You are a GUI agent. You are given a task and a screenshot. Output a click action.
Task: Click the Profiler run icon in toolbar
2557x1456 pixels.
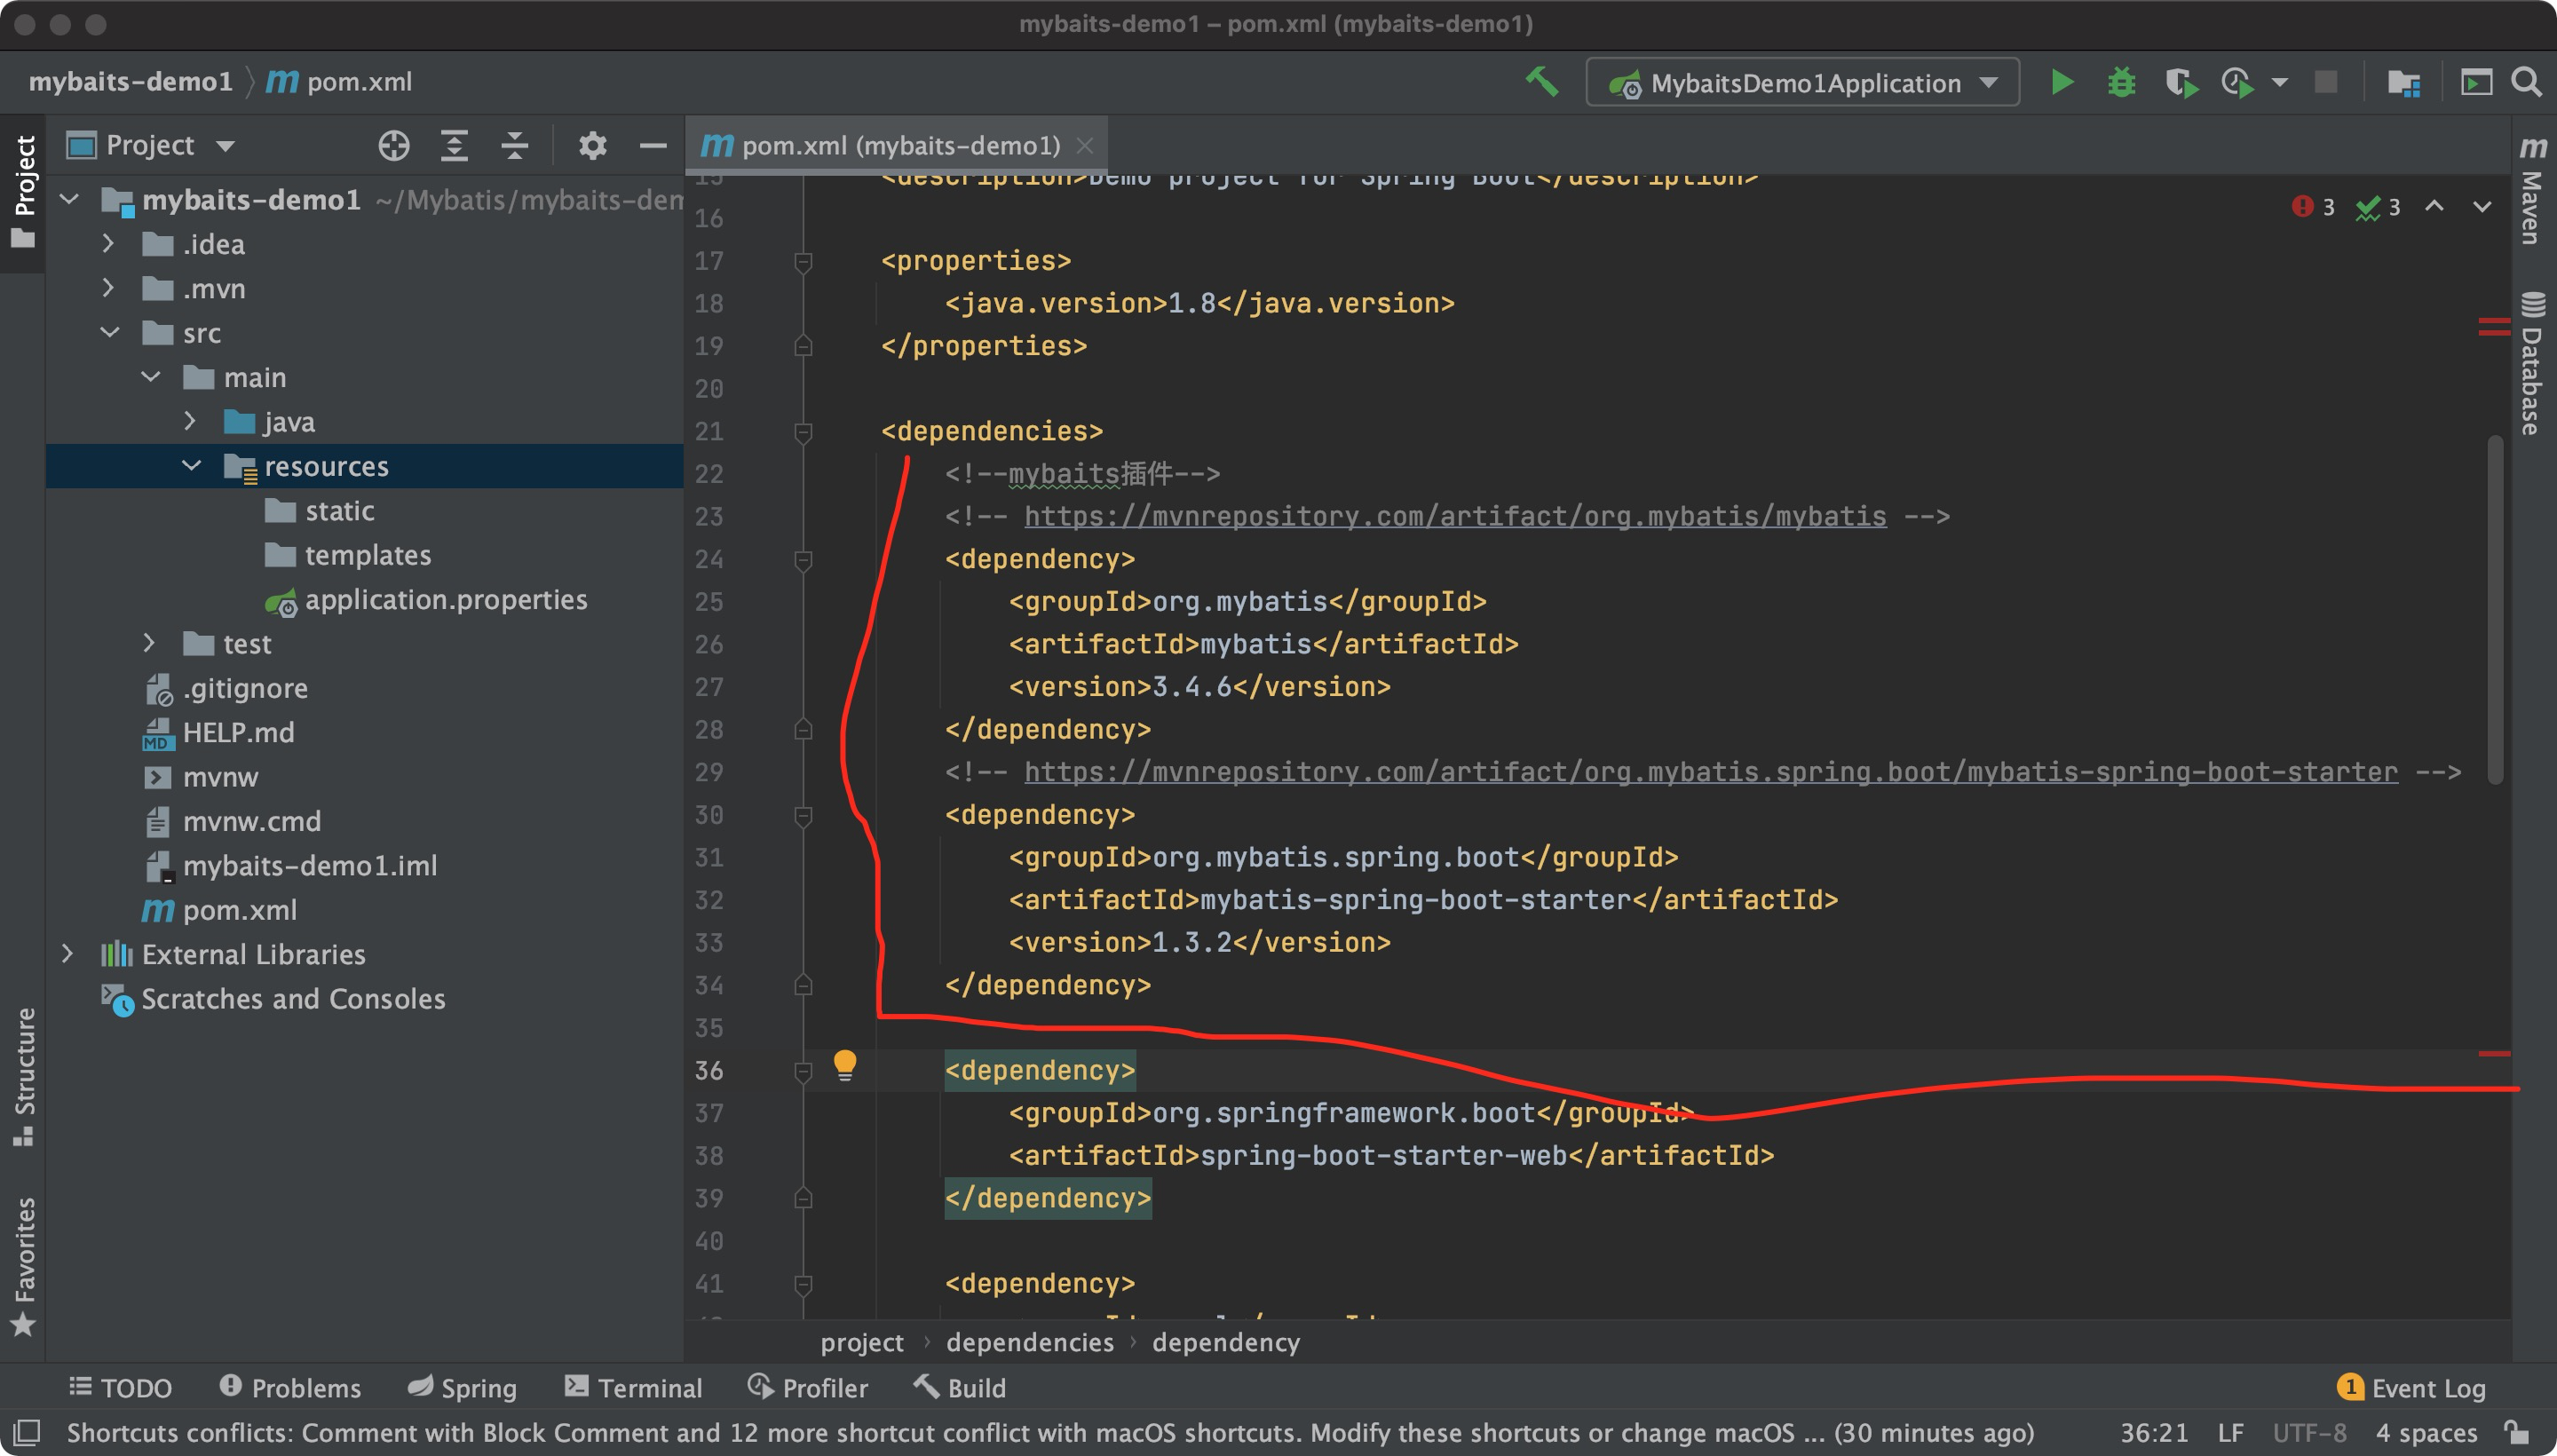point(2237,82)
